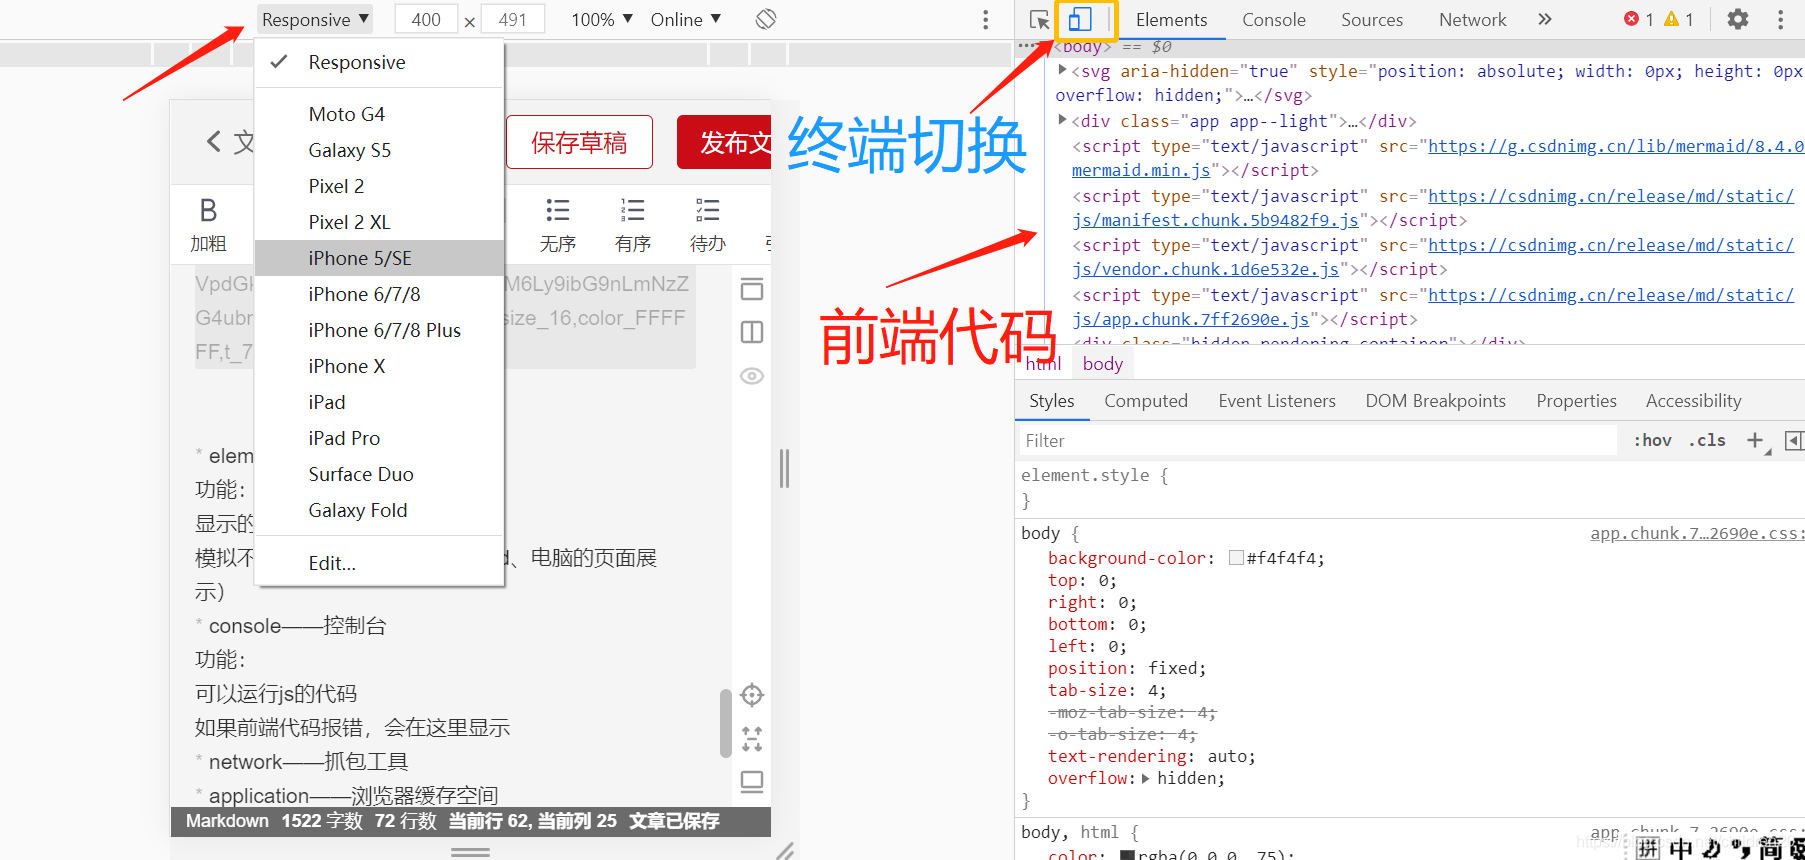1805x860 pixels.
Task: Toggle computed styles sidebar icon
Action: pyautogui.click(x=1794, y=441)
